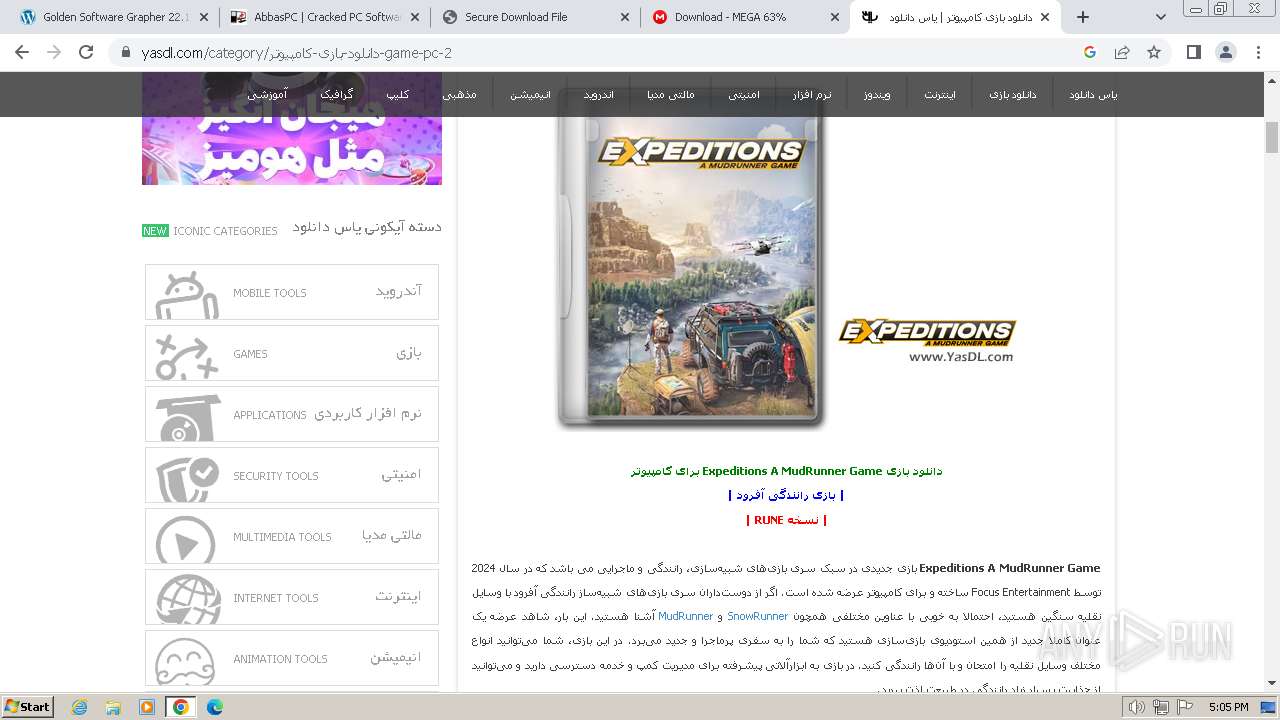Open the یاس دانلود home menu
Image resolution: width=1280 pixels, height=720 pixels.
point(1093,94)
